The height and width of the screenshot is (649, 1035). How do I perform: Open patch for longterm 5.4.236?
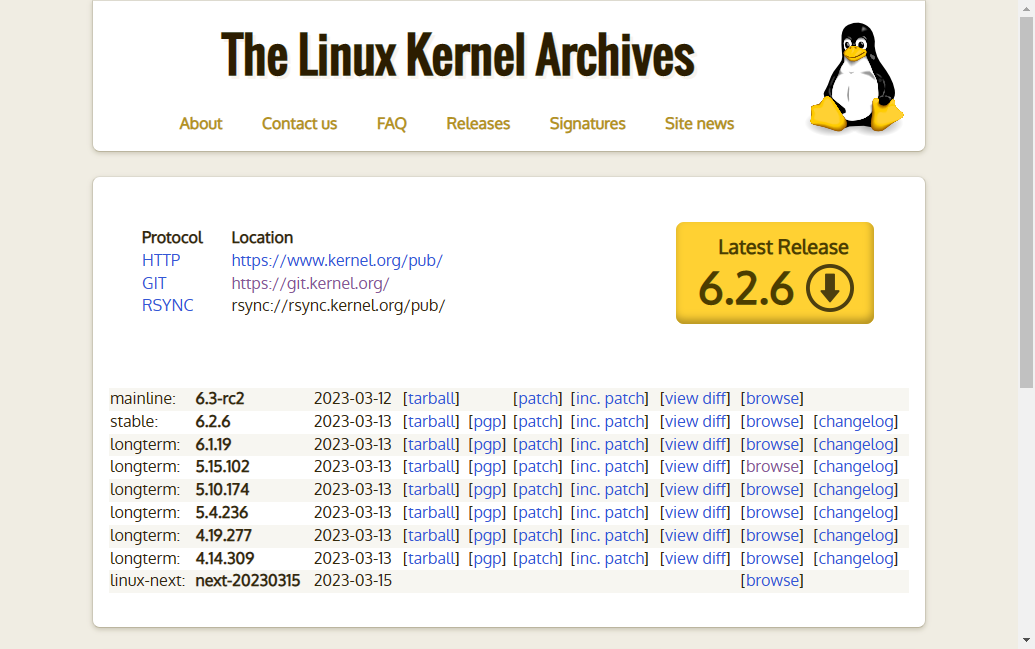click(x=537, y=513)
